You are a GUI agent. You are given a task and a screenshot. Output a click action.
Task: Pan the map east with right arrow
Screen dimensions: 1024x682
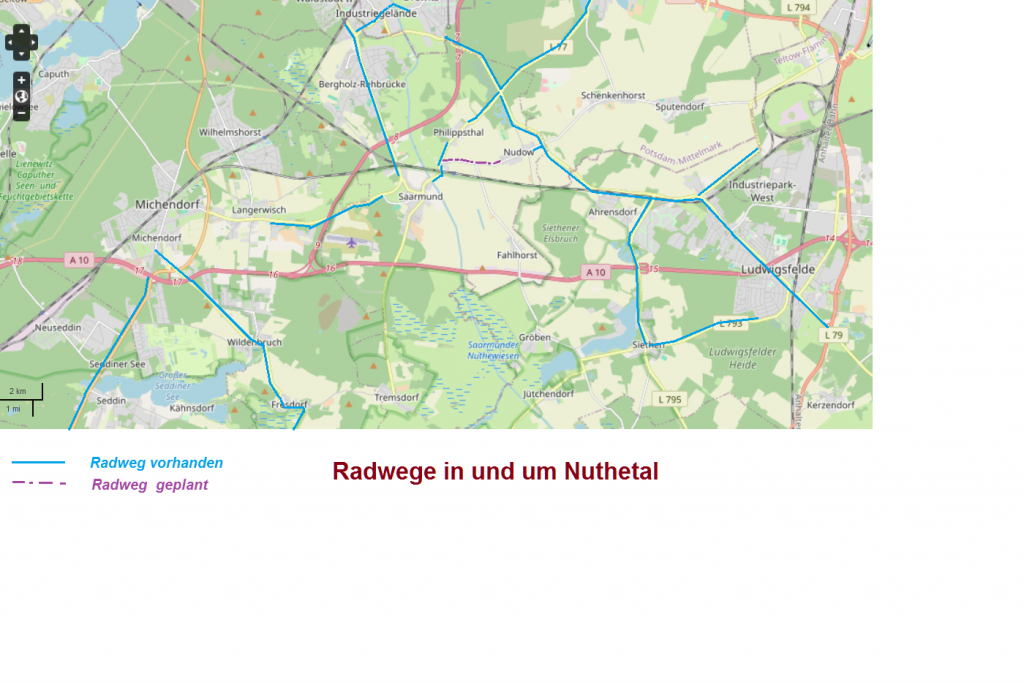click(x=33, y=42)
